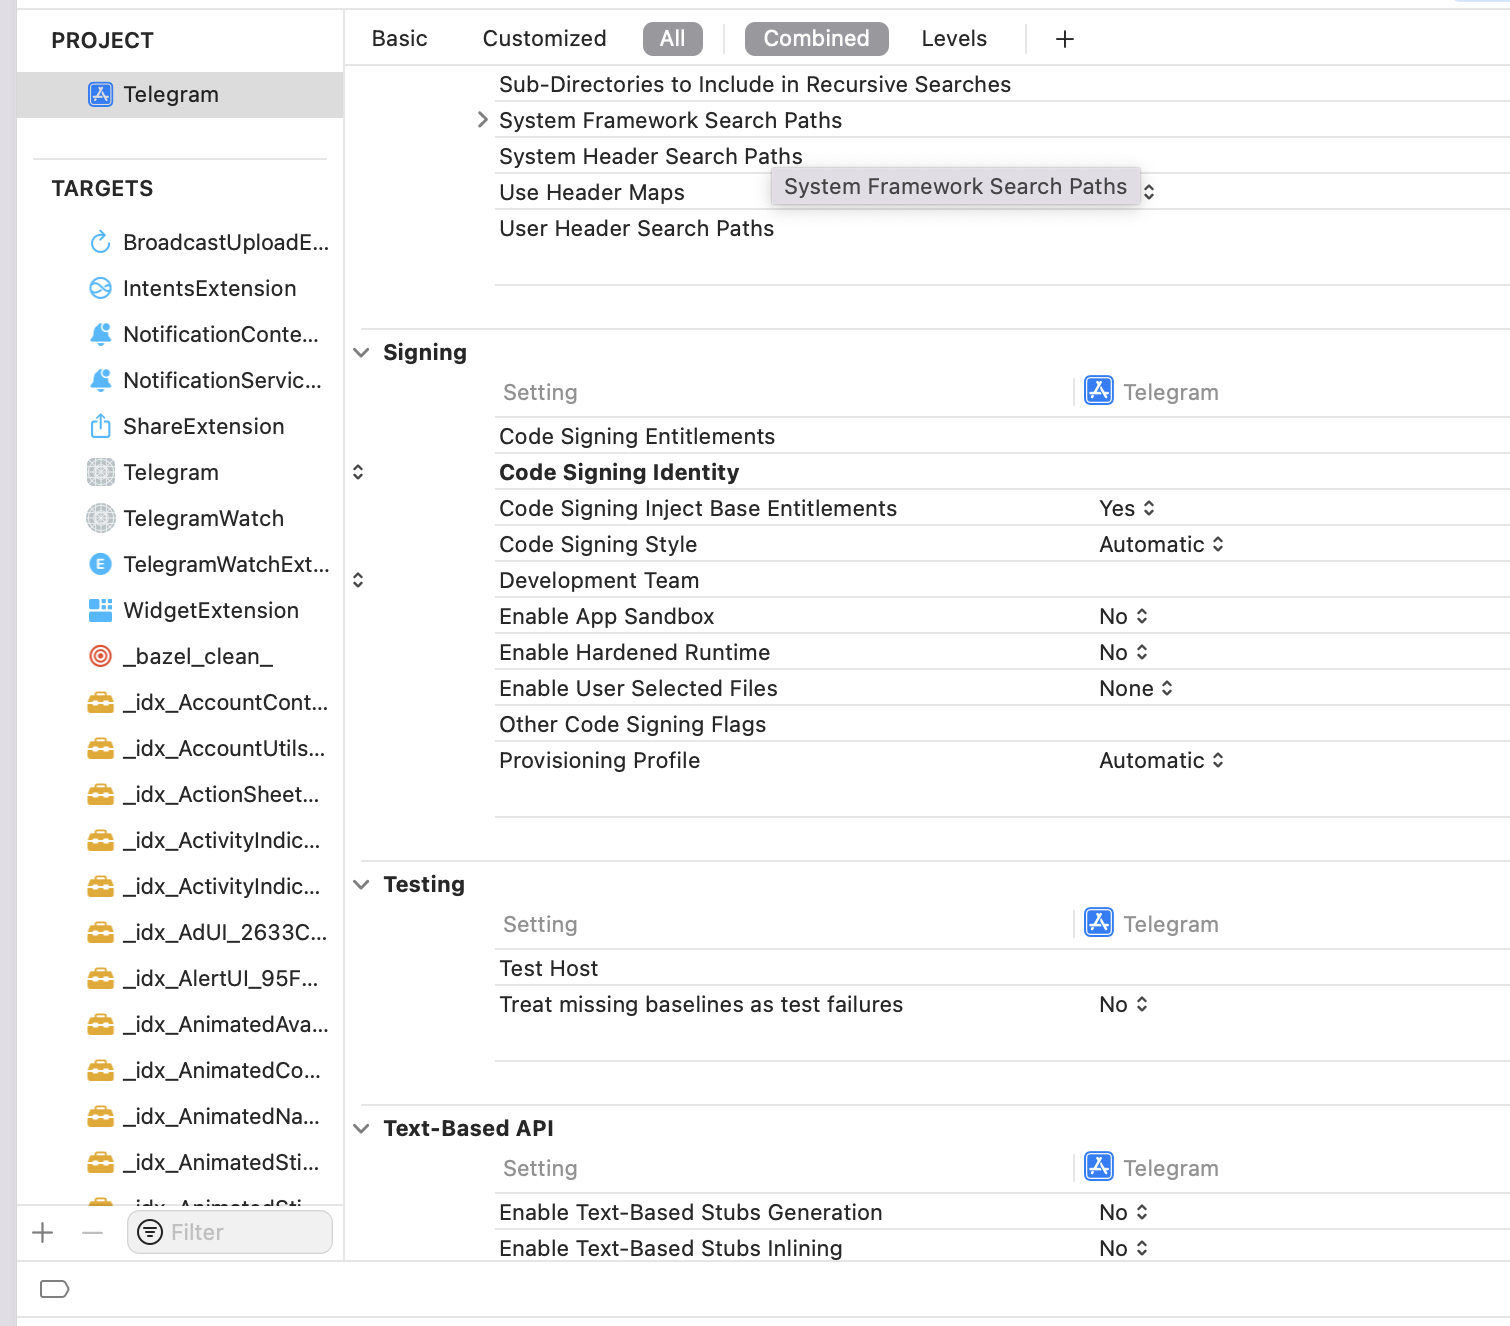
Task: Click the _bazel_clean_ red target icon
Action: coord(100,656)
